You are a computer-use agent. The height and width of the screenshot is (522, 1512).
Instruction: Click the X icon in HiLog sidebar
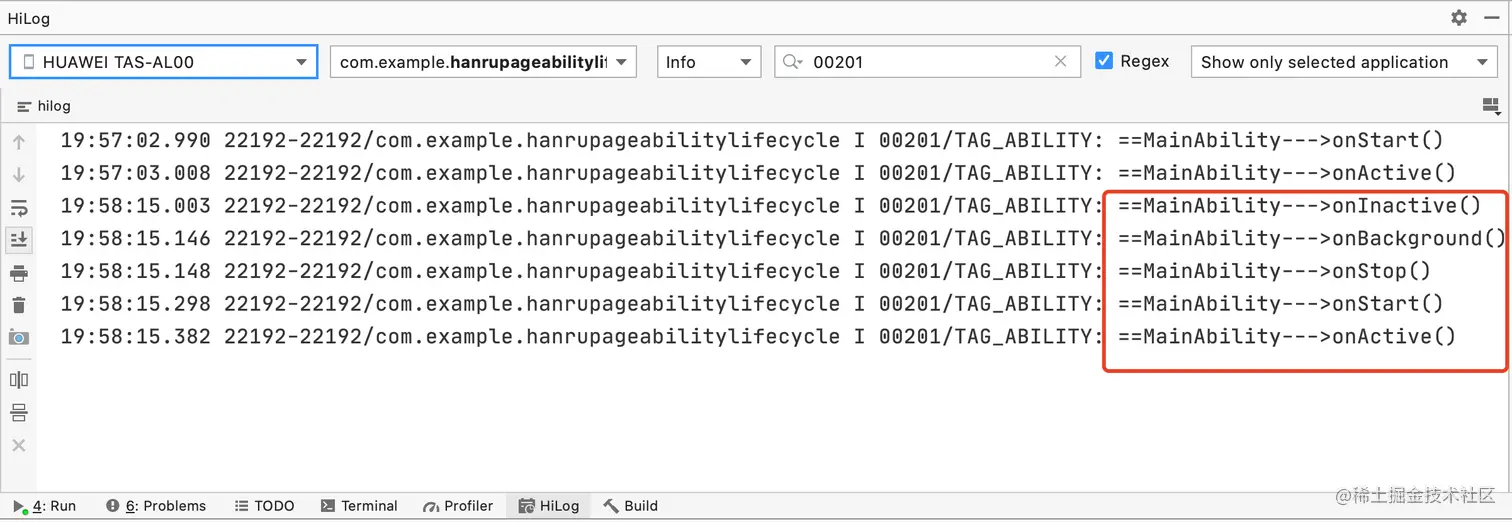18,446
